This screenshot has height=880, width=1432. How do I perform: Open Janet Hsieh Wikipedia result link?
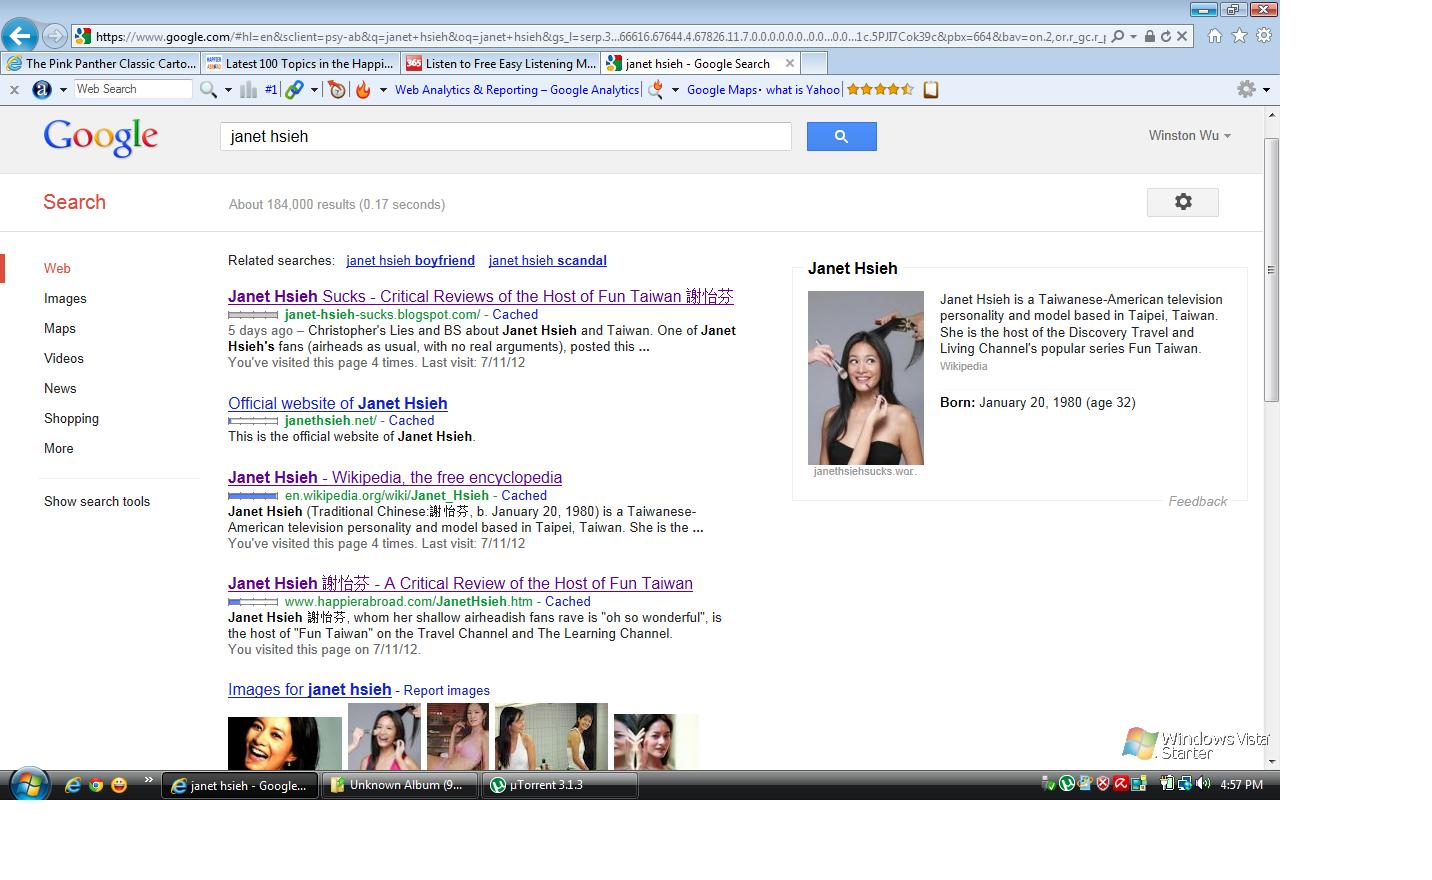395,477
